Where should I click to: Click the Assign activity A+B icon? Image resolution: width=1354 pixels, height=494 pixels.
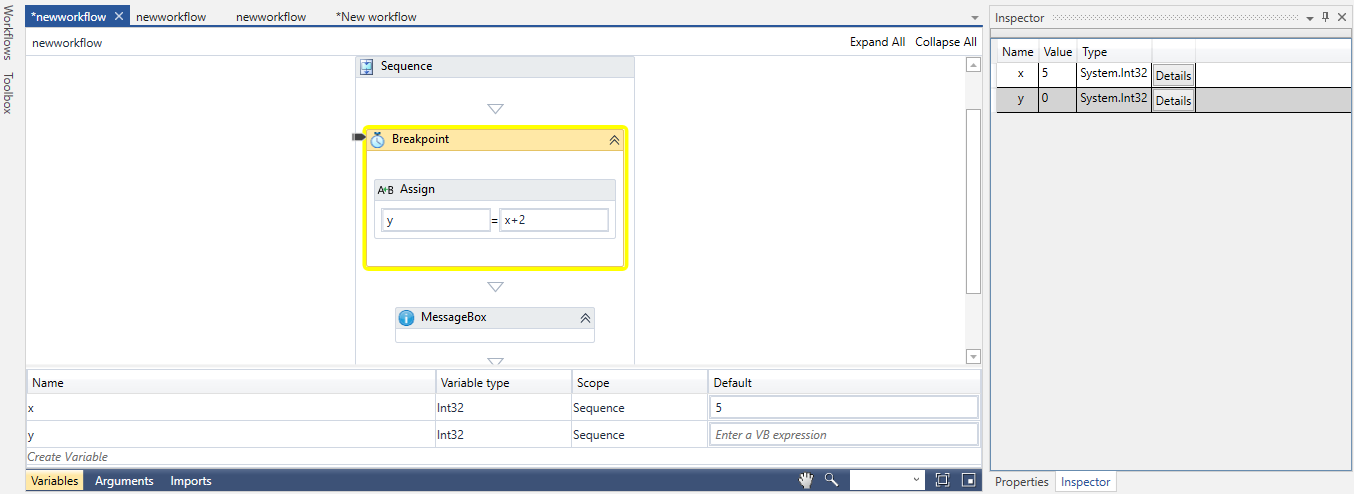385,190
